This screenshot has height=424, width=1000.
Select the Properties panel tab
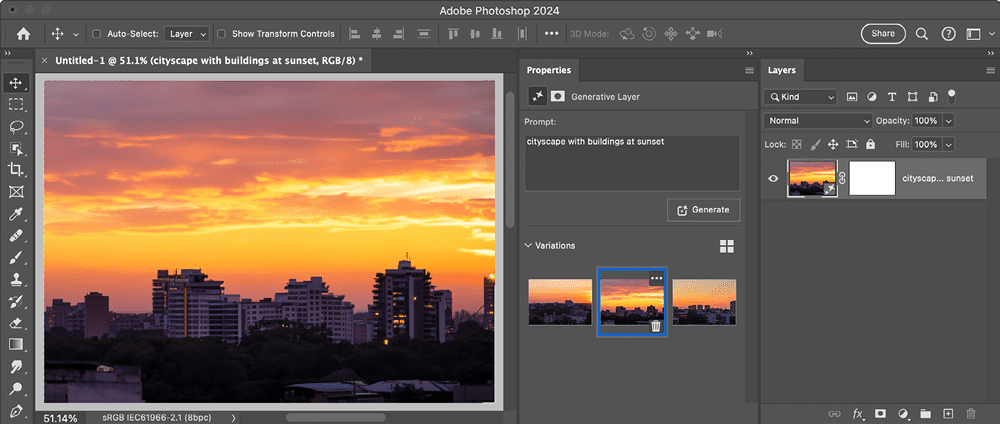pyautogui.click(x=548, y=70)
